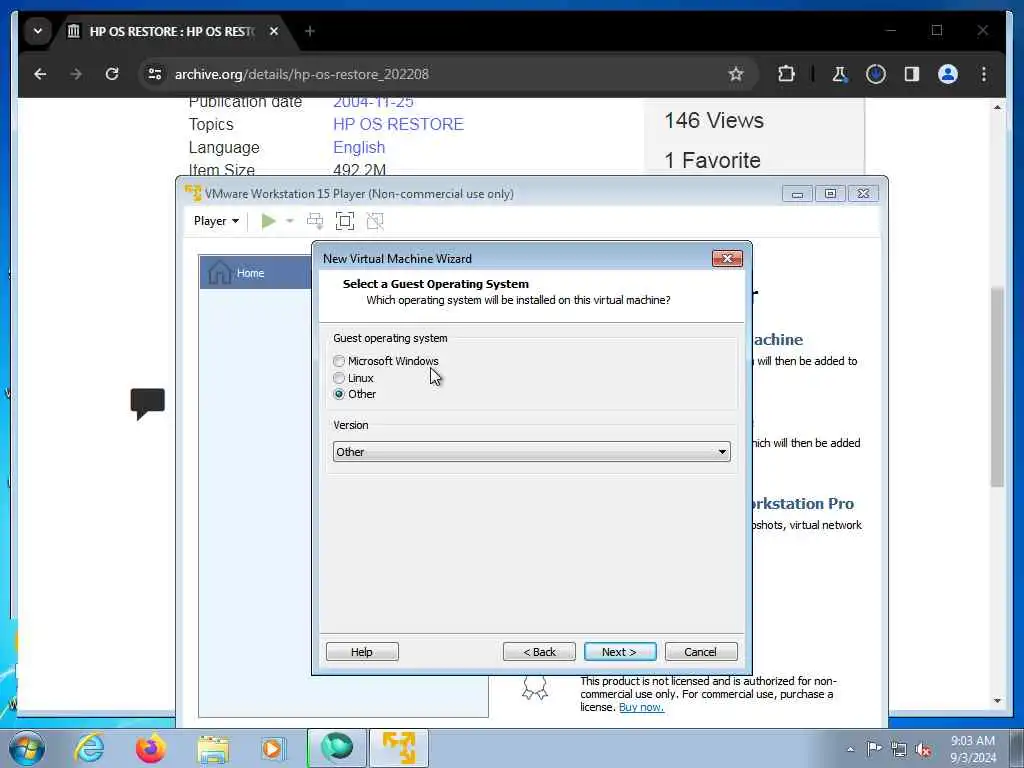Toggle the browser side panel icon
1024x768 pixels.
point(912,74)
